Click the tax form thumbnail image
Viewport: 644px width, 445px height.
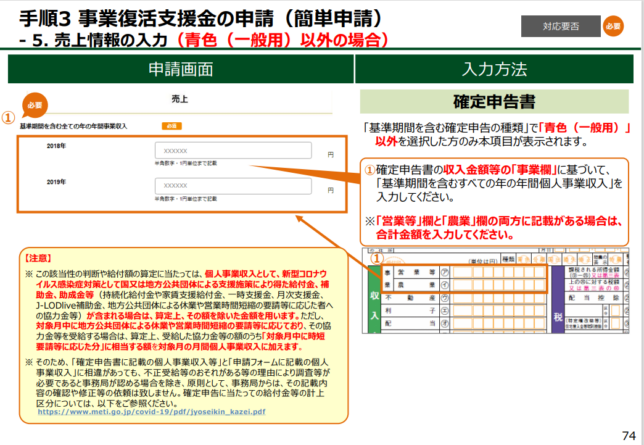[495, 291]
